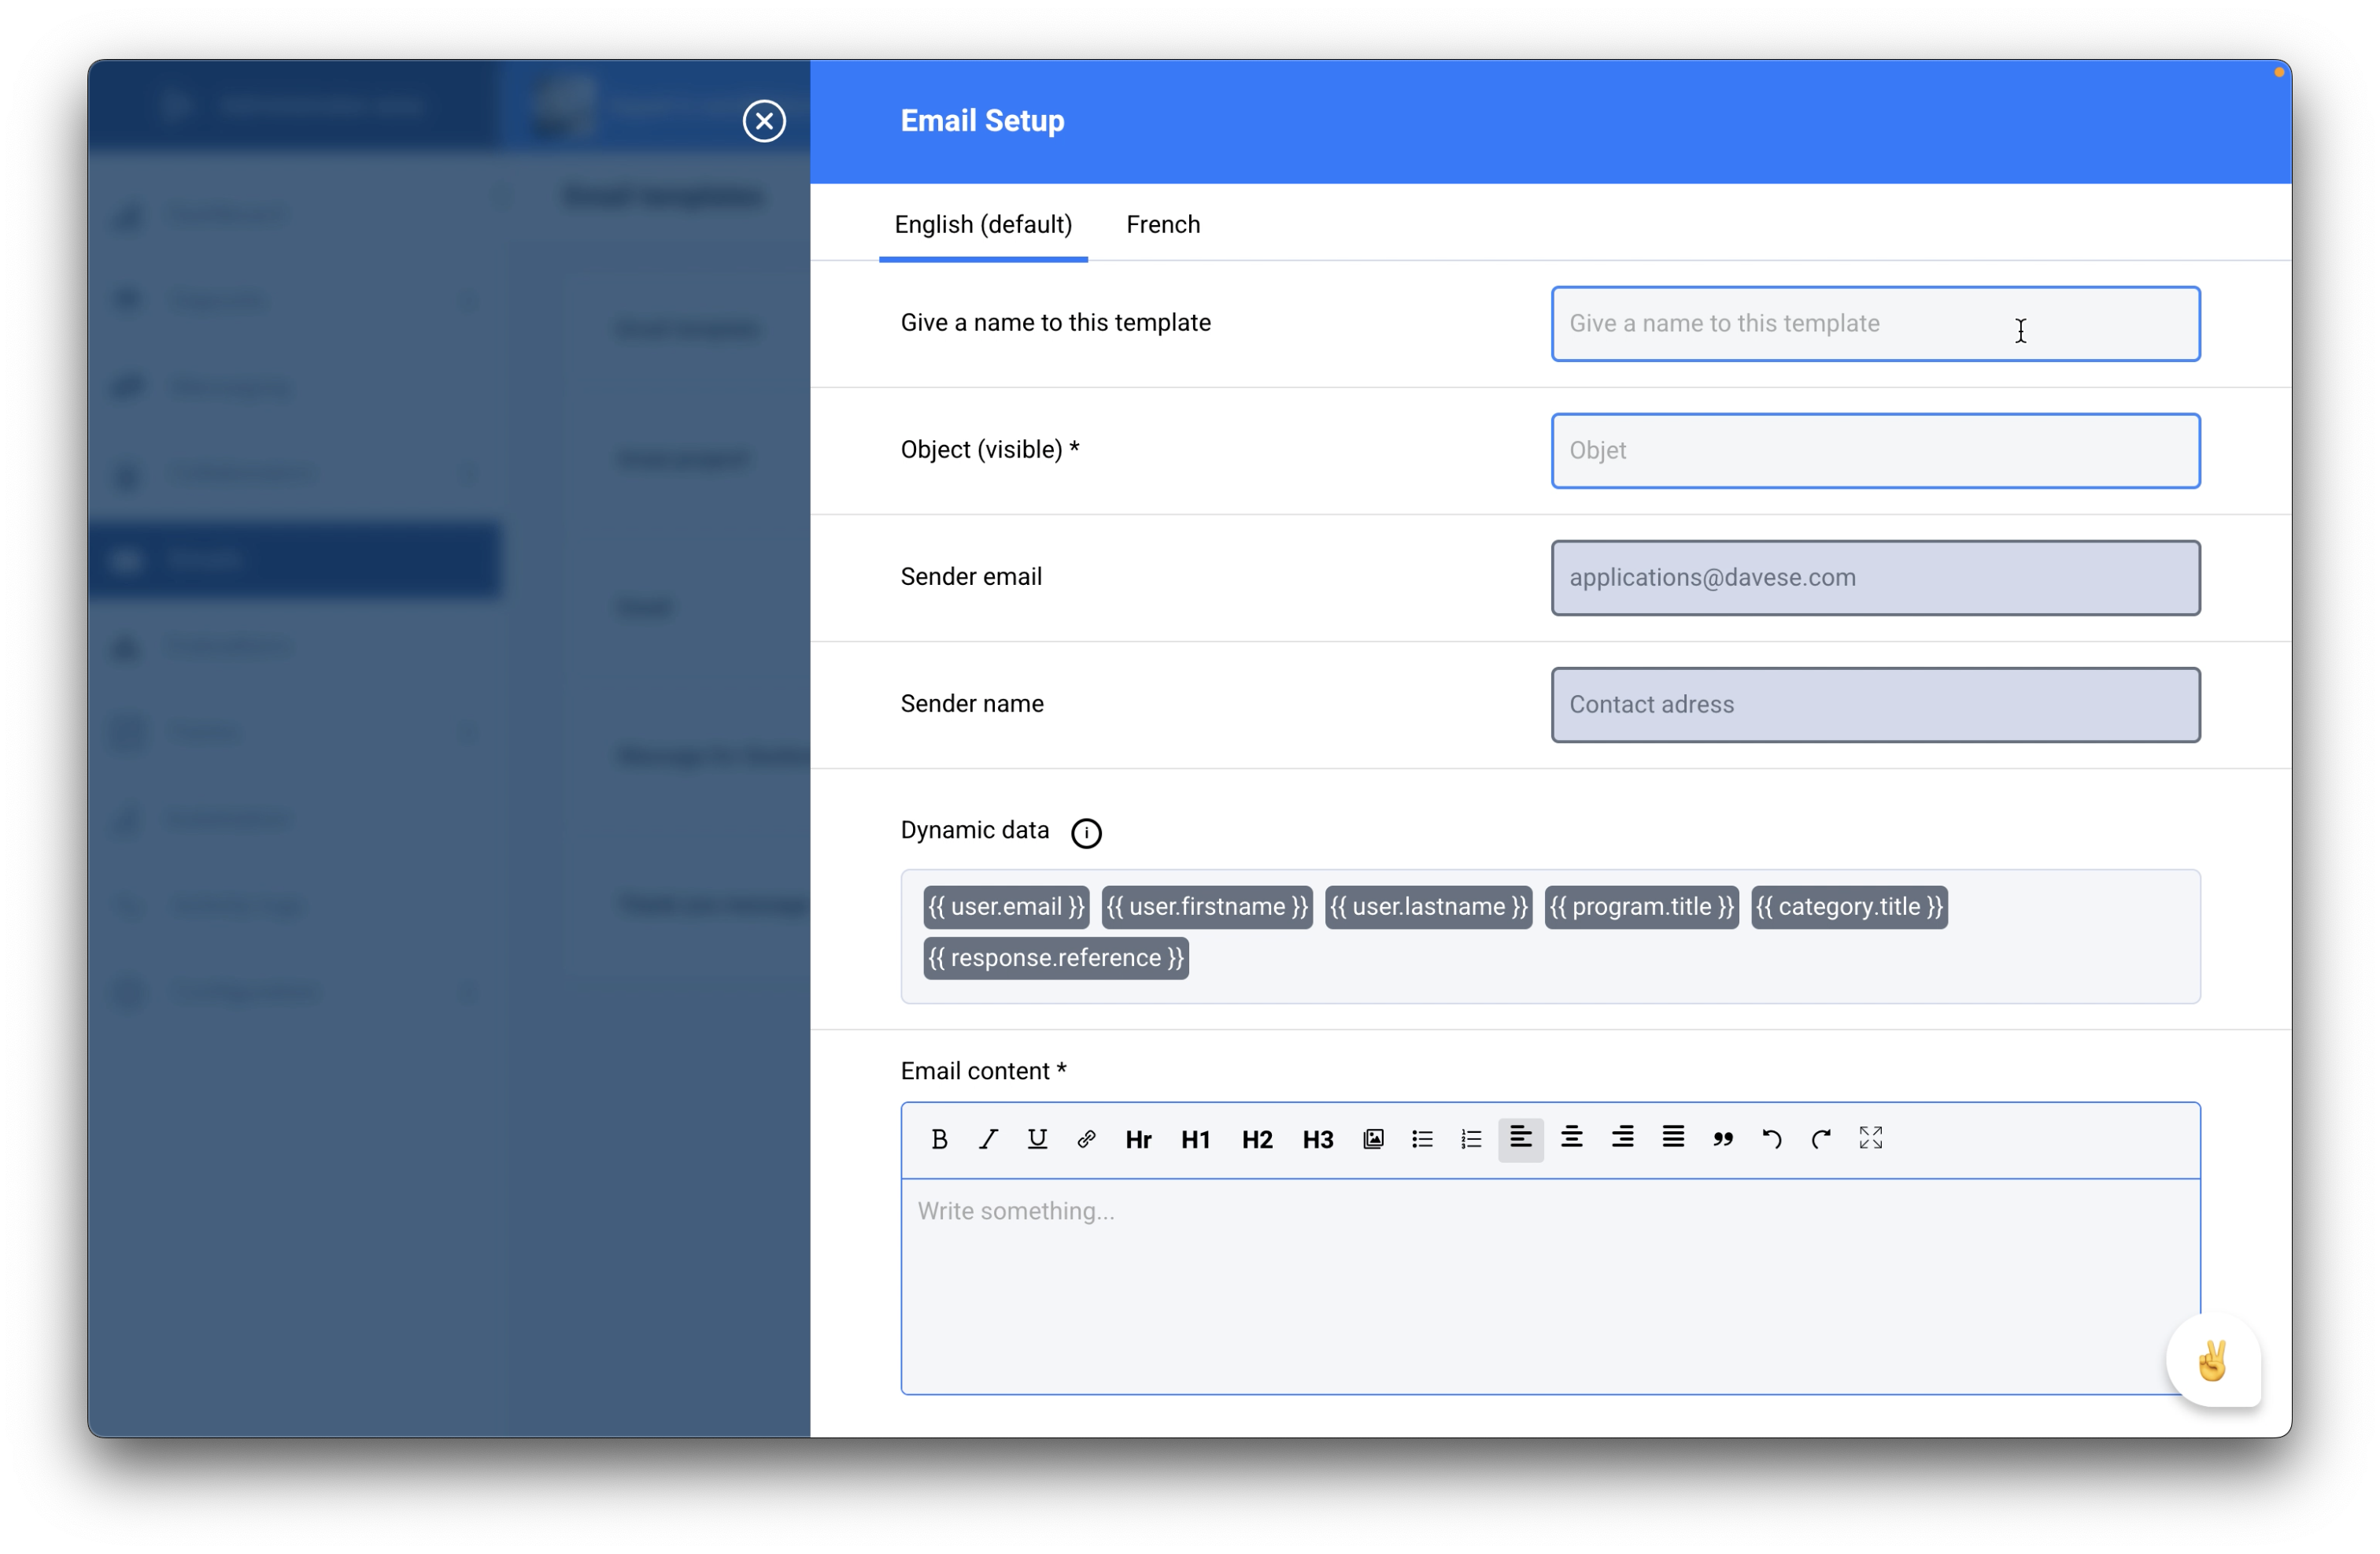Apply Heading 3 style
The width and height of the screenshot is (2380, 1554).
[x=1317, y=1139]
